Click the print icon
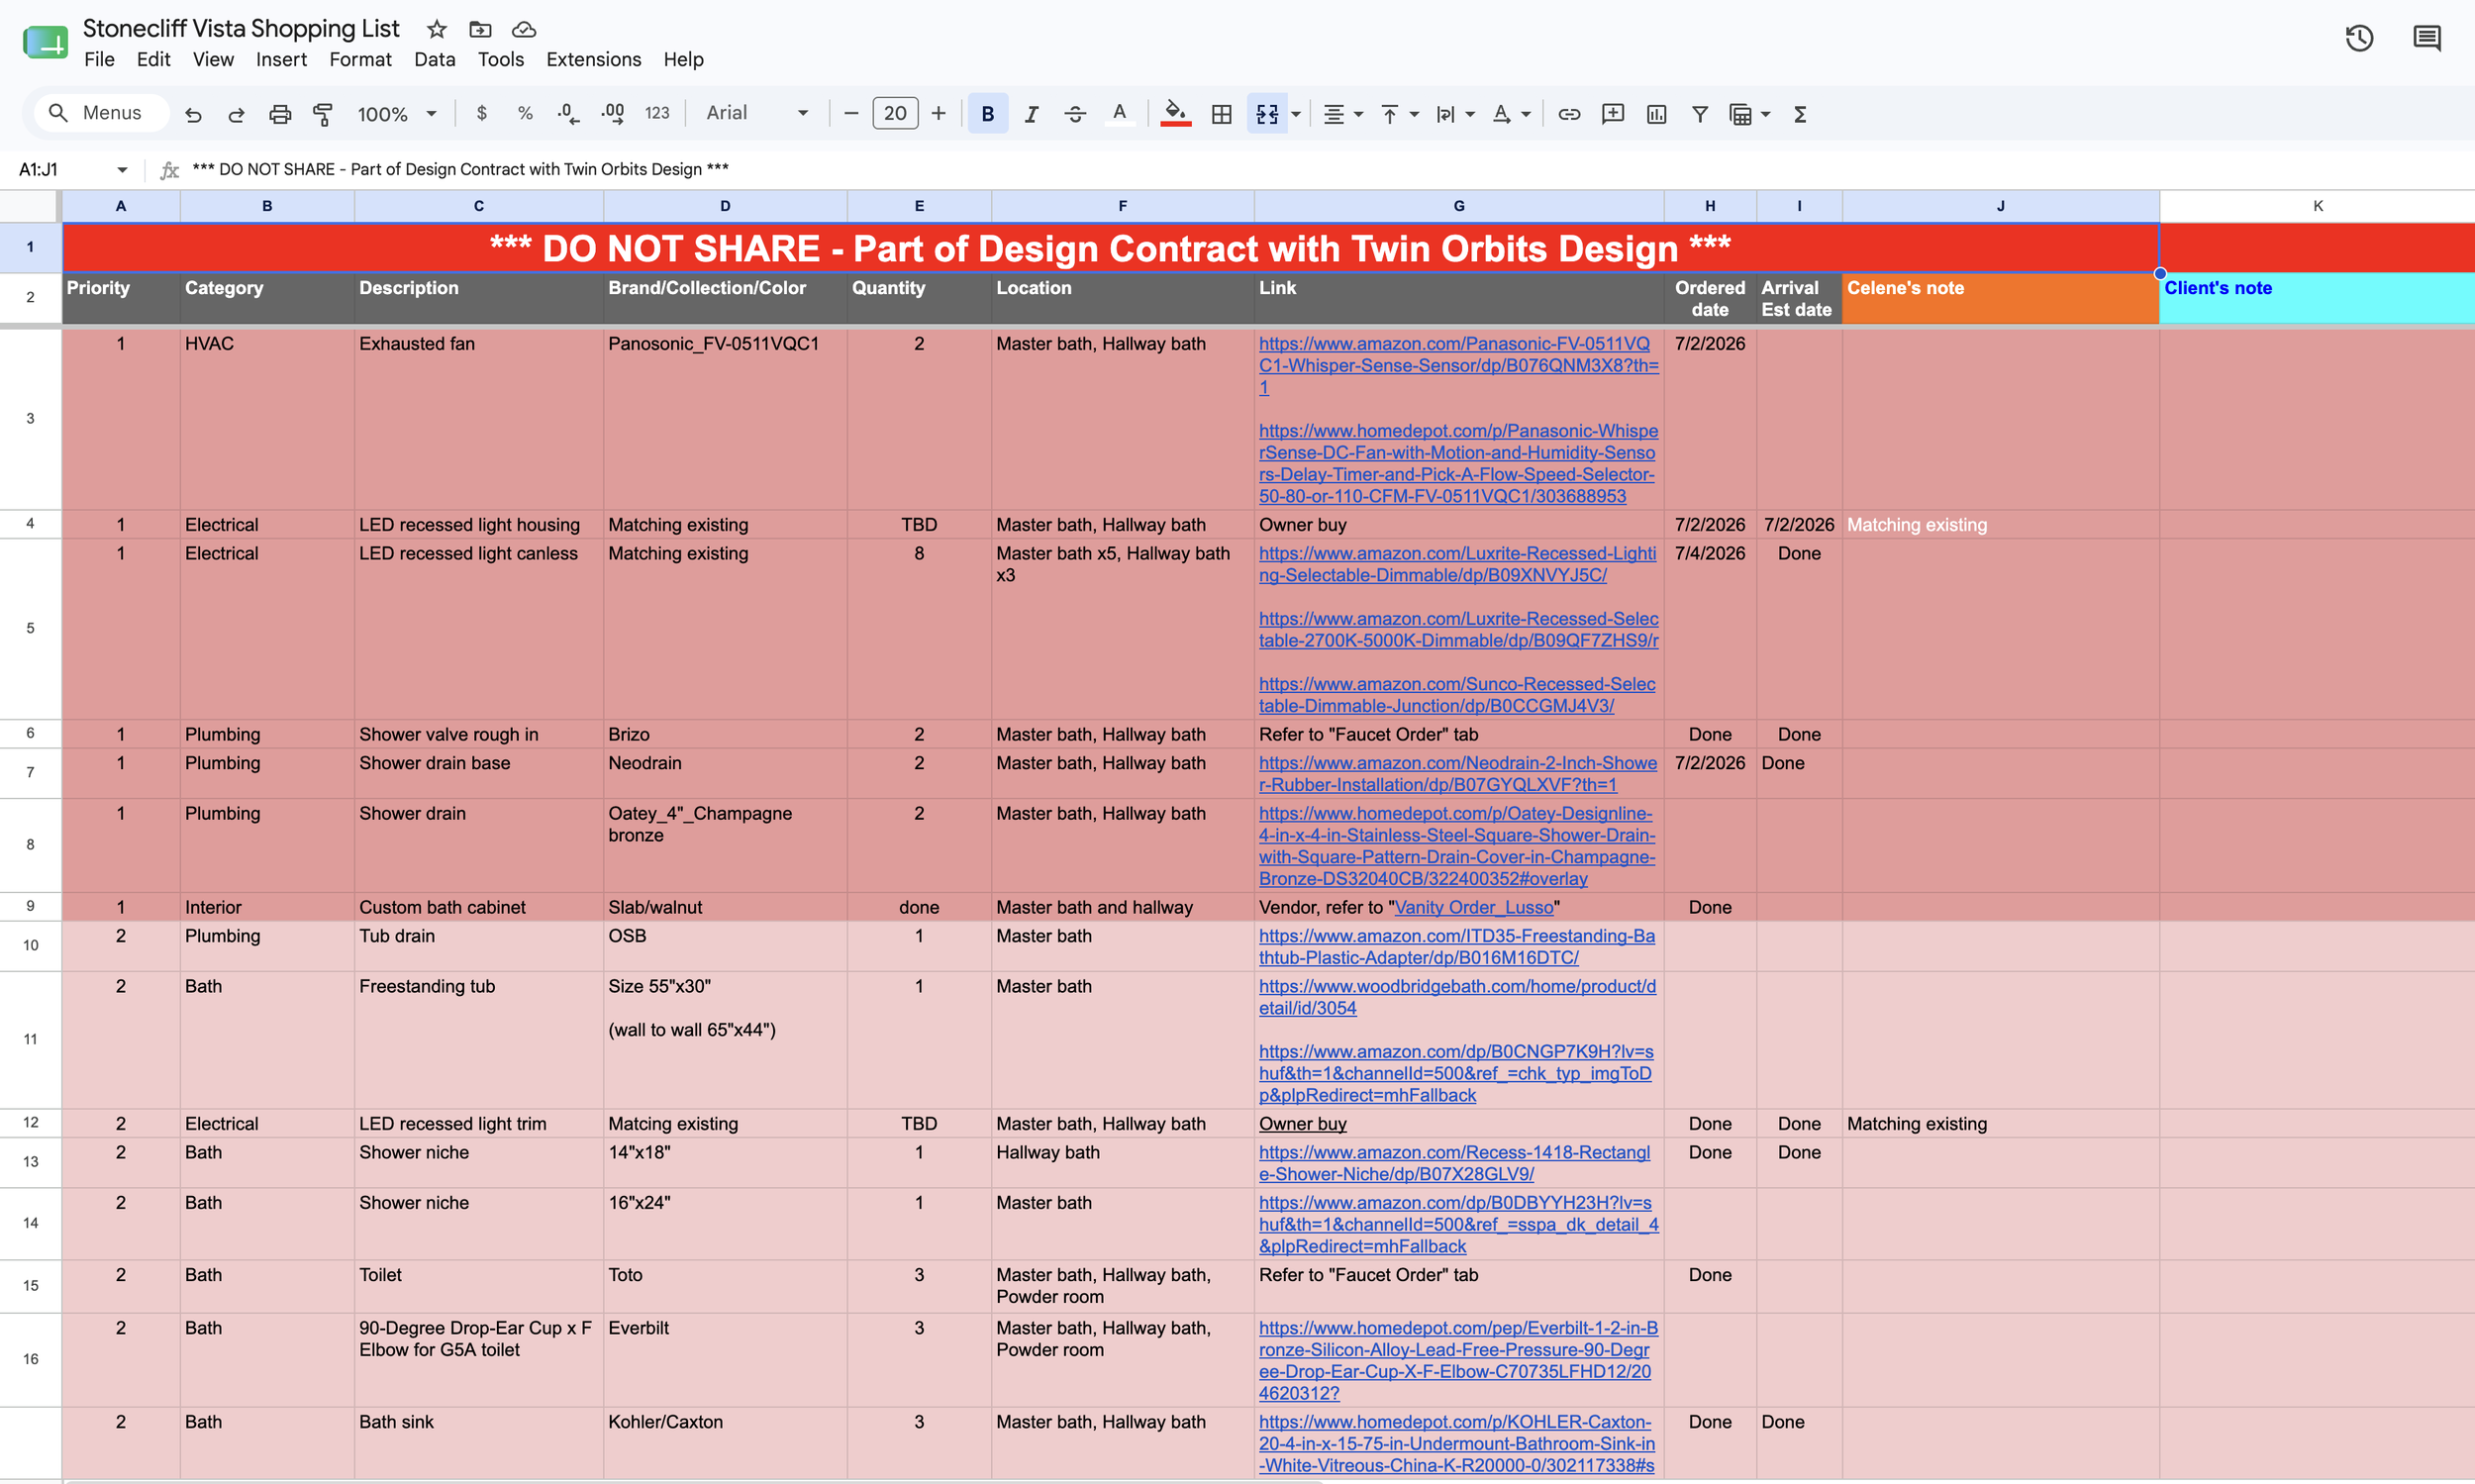 (280, 114)
